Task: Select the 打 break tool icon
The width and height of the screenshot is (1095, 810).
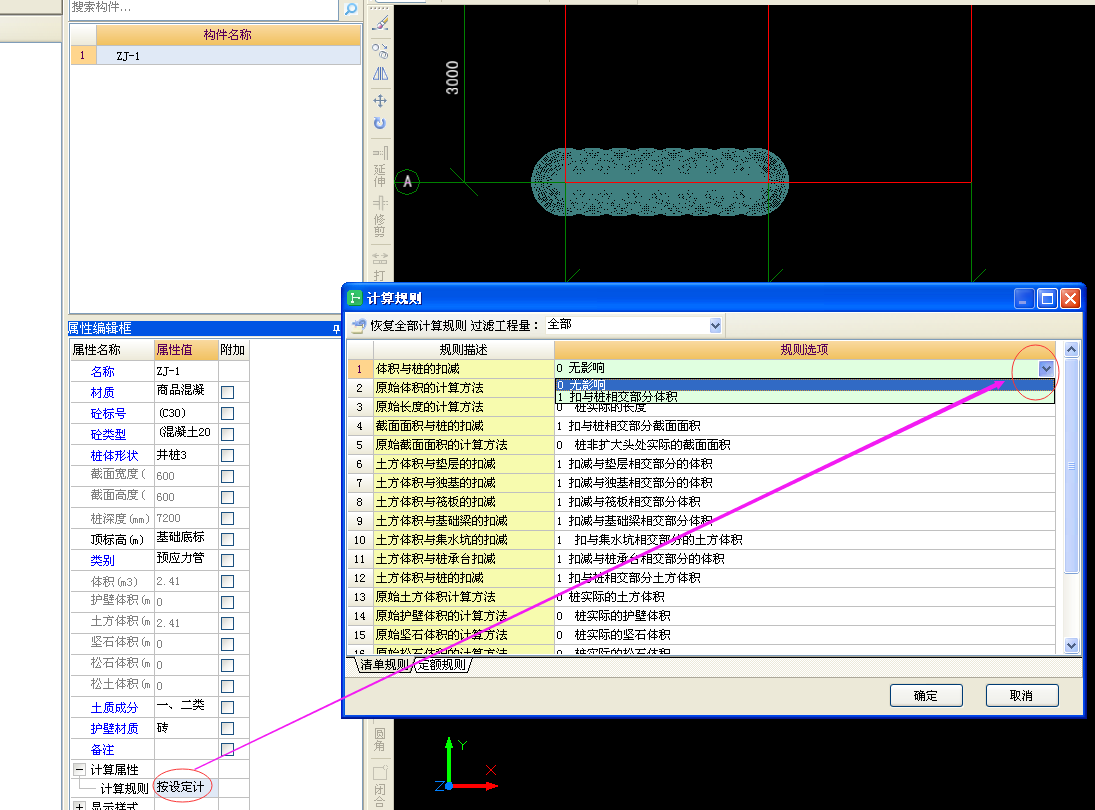Action: (x=380, y=266)
